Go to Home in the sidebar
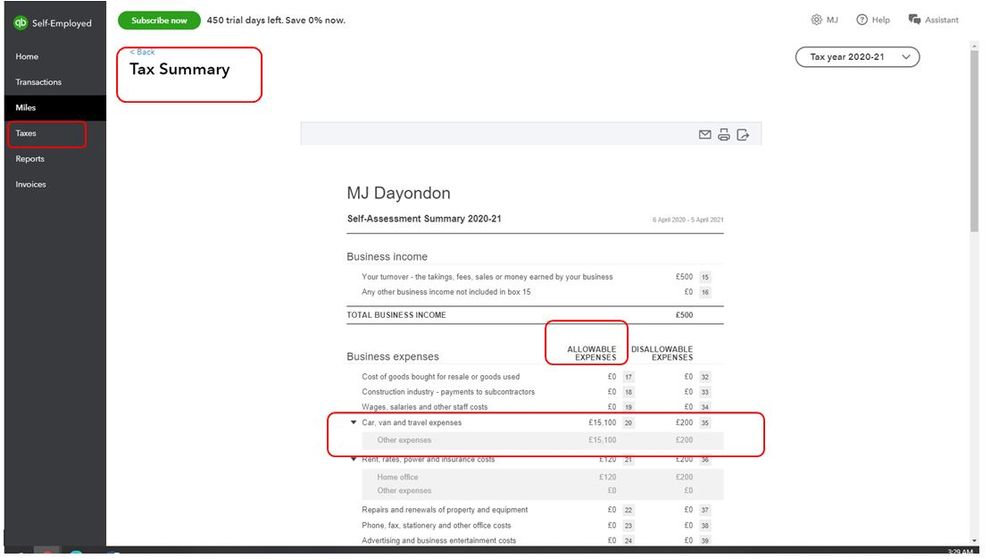The height and width of the screenshot is (559, 999). point(27,57)
